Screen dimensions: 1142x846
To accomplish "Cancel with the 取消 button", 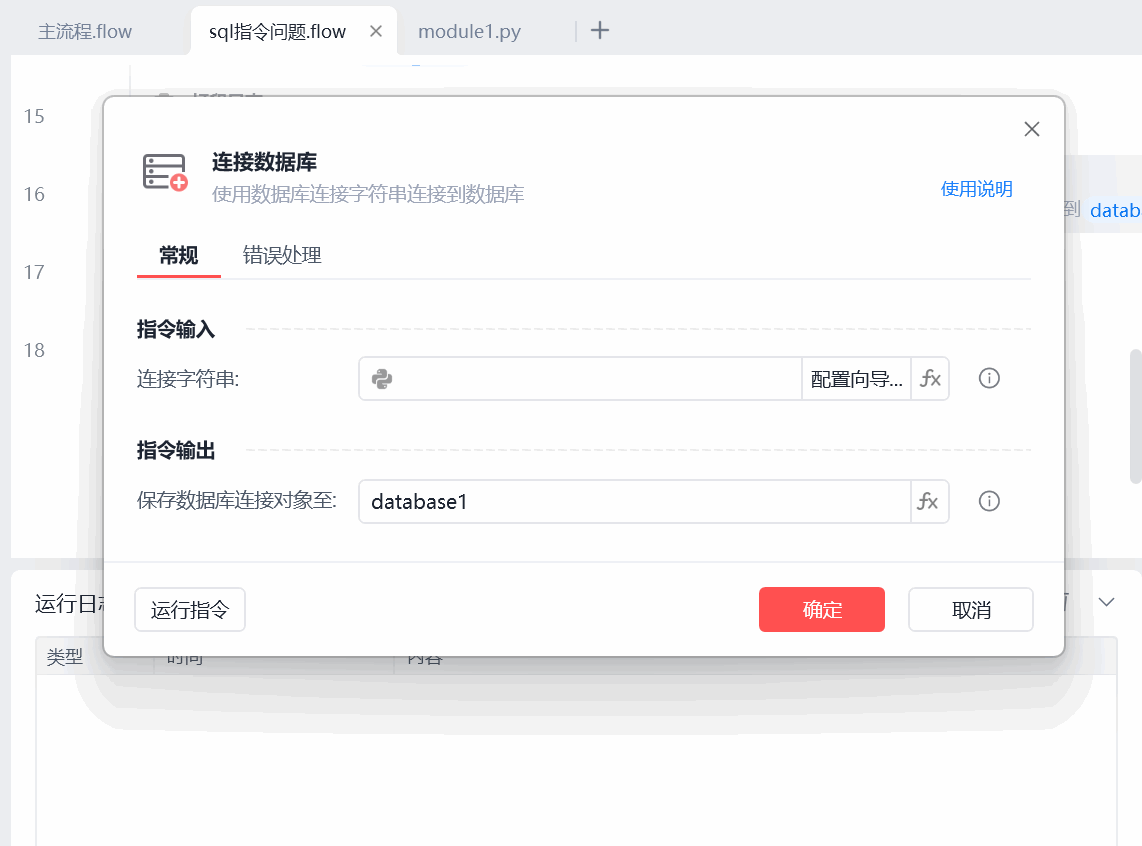I will pyautogui.click(x=971, y=610).
